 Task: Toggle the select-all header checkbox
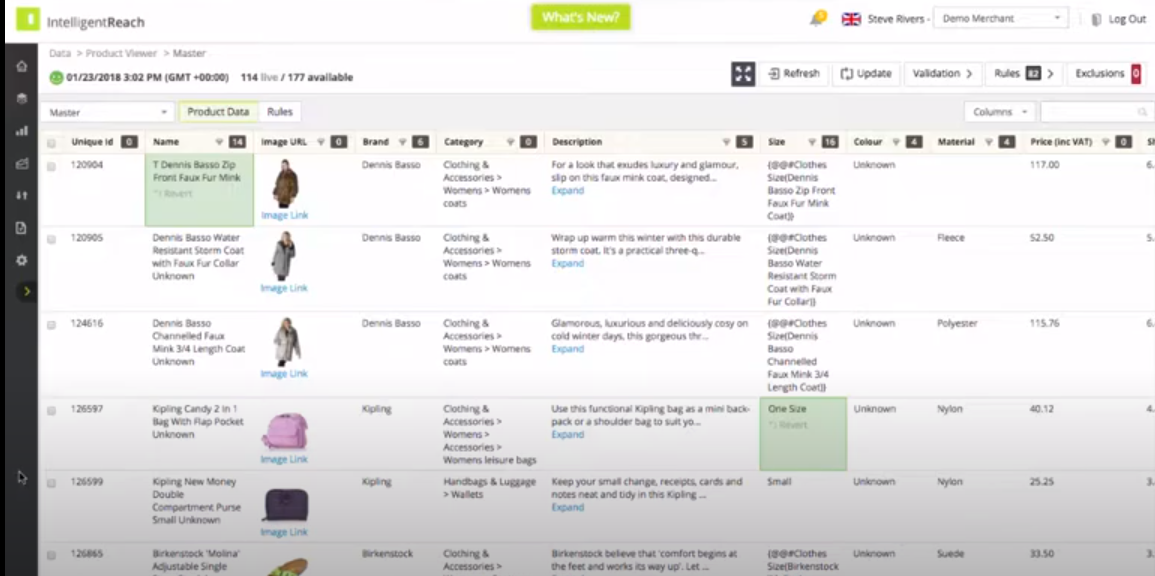point(52,143)
